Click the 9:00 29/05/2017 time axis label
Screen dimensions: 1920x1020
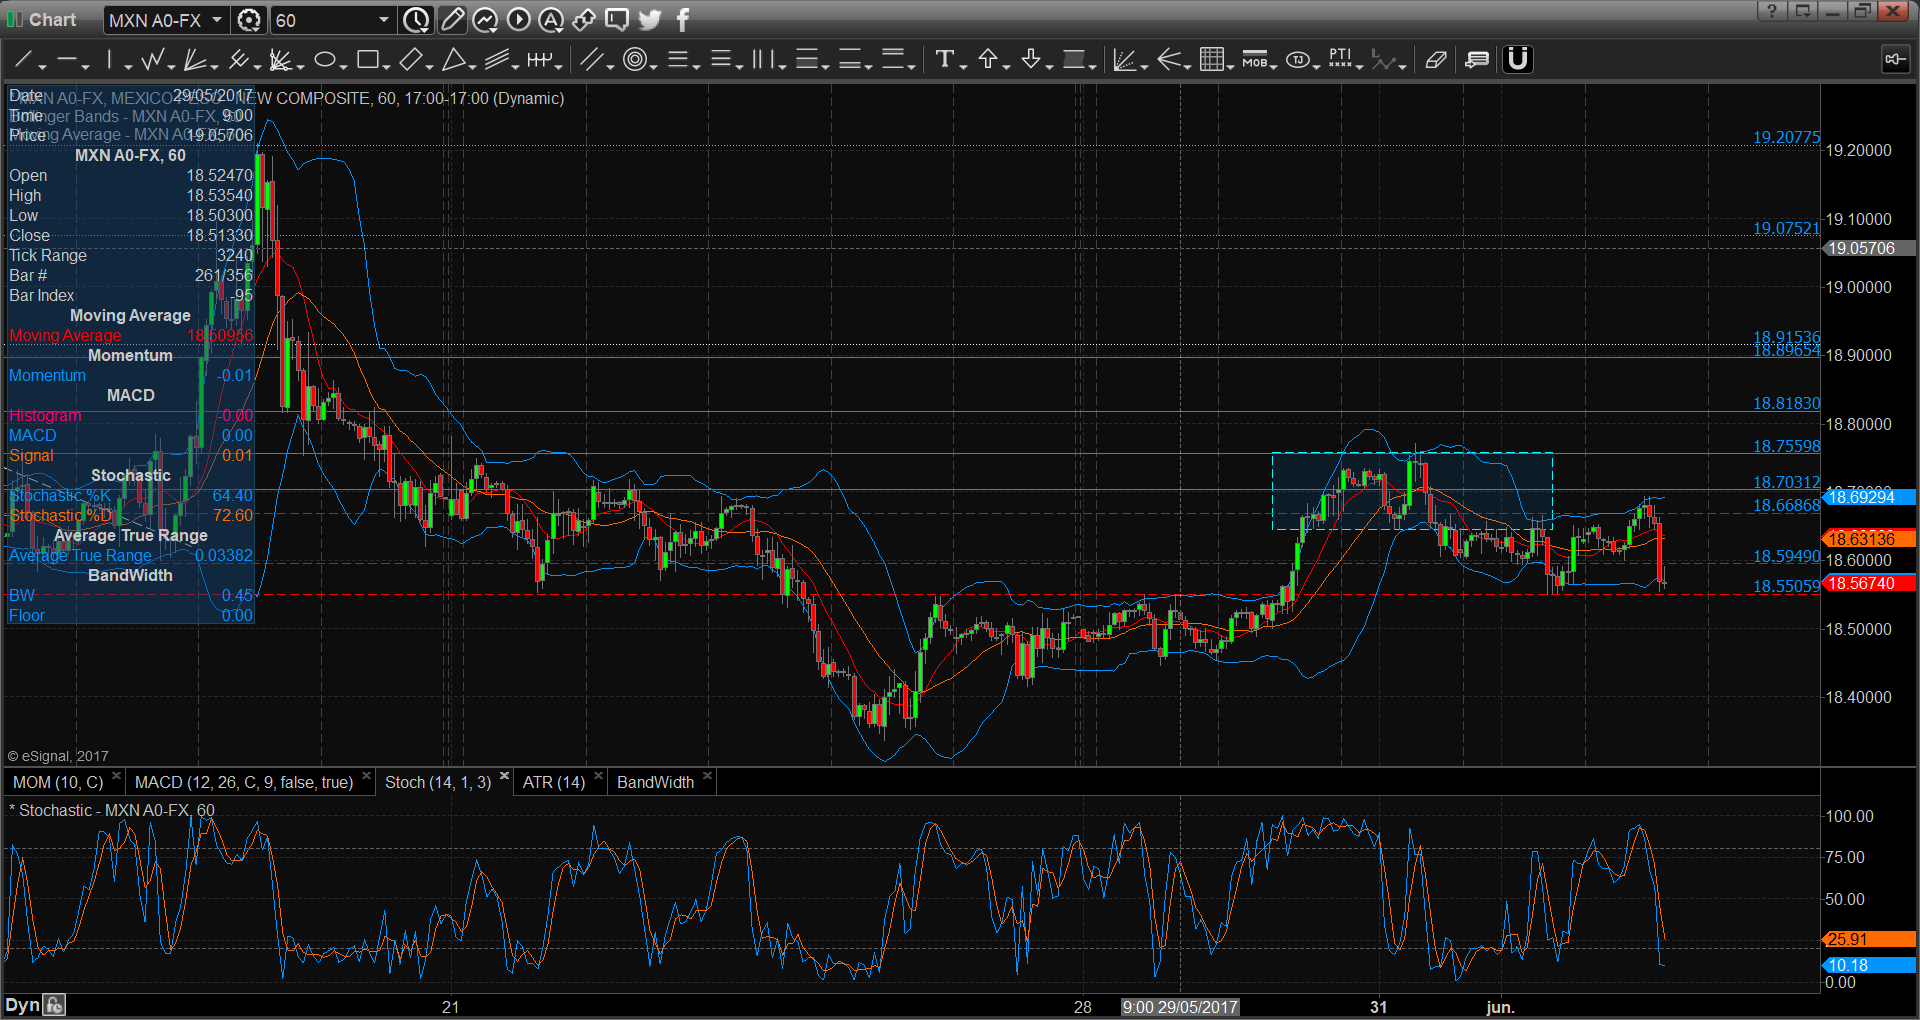coord(1180,1007)
